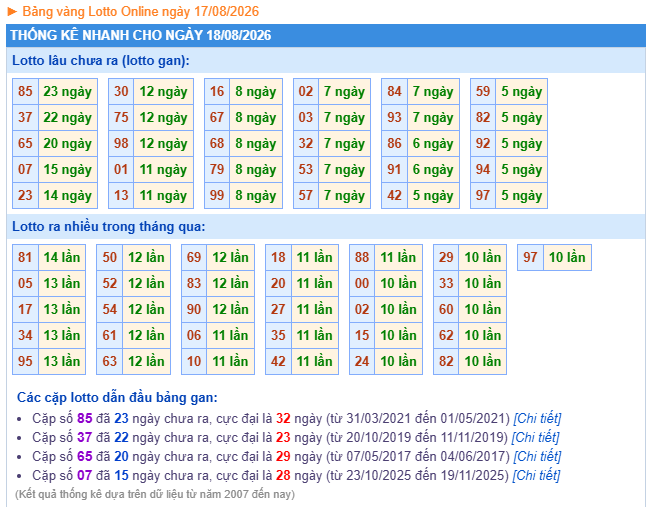Select the lotto gan number 23
This screenshot has width=650, height=507.
click(x=25, y=195)
